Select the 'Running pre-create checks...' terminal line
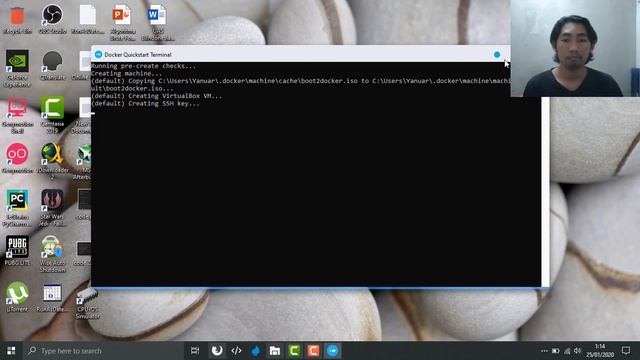640x360 pixels. 143,66
